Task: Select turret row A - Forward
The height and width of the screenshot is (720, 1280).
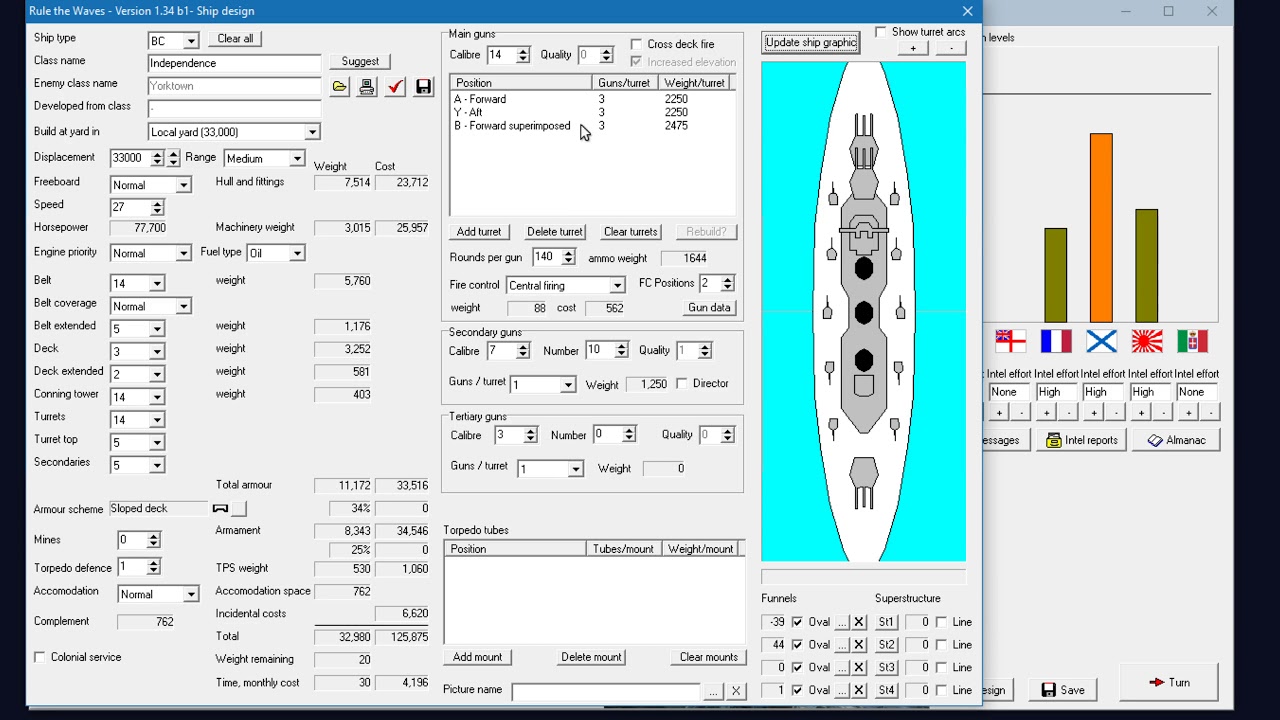Action: (593, 99)
